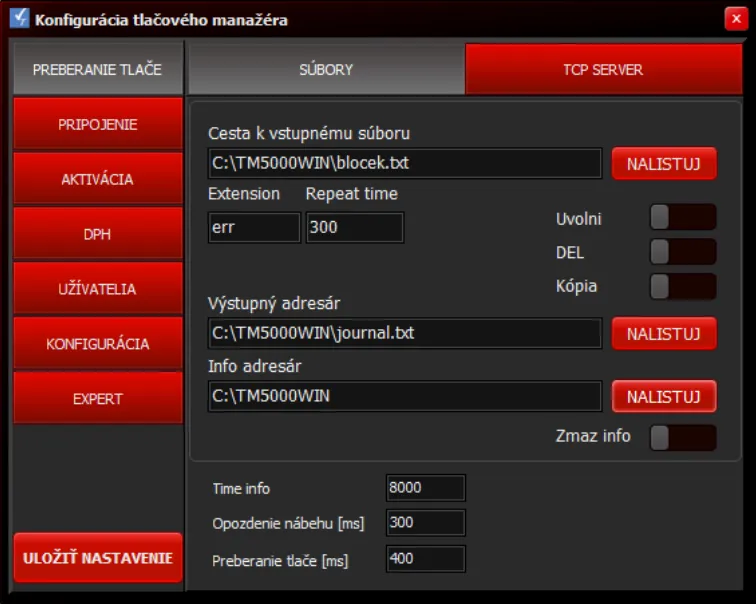This screenshot has width=756, height=604.
Task: Click the Time info value field
Action: tap(425, 488)
